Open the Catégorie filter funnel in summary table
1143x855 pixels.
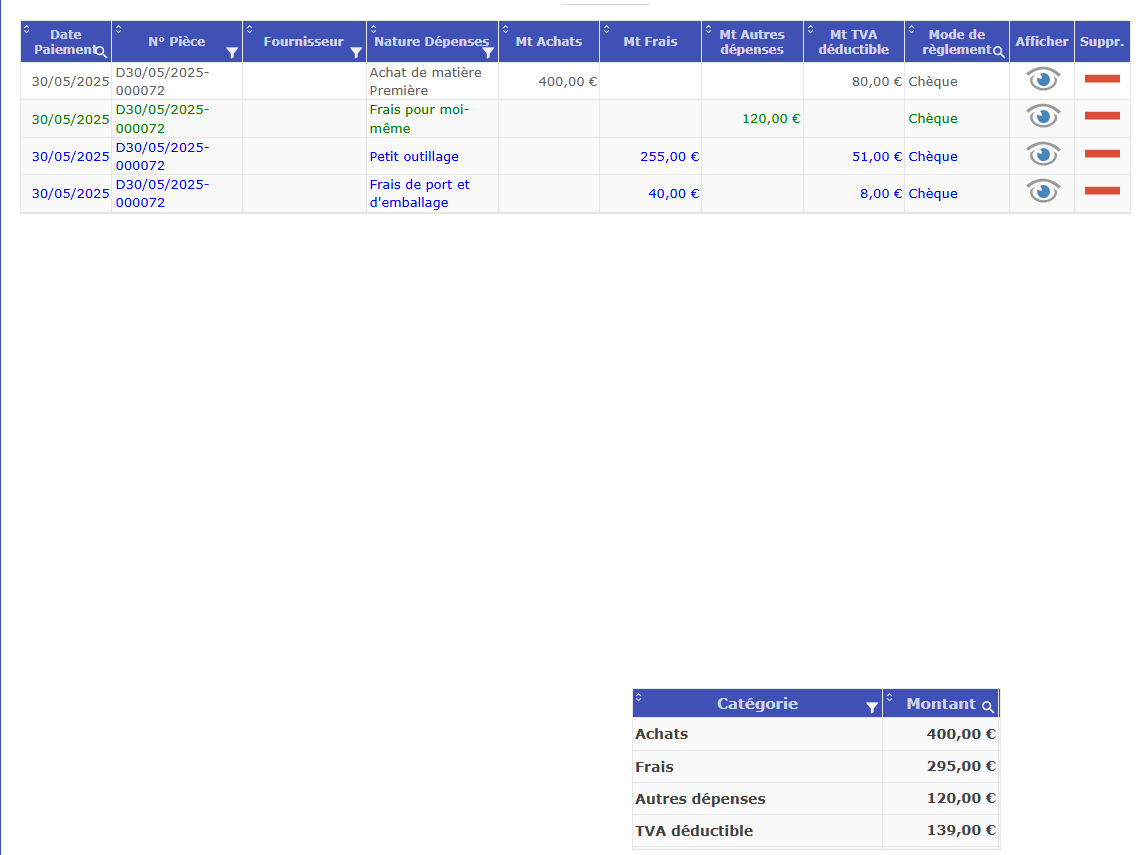tap(872, 707)
